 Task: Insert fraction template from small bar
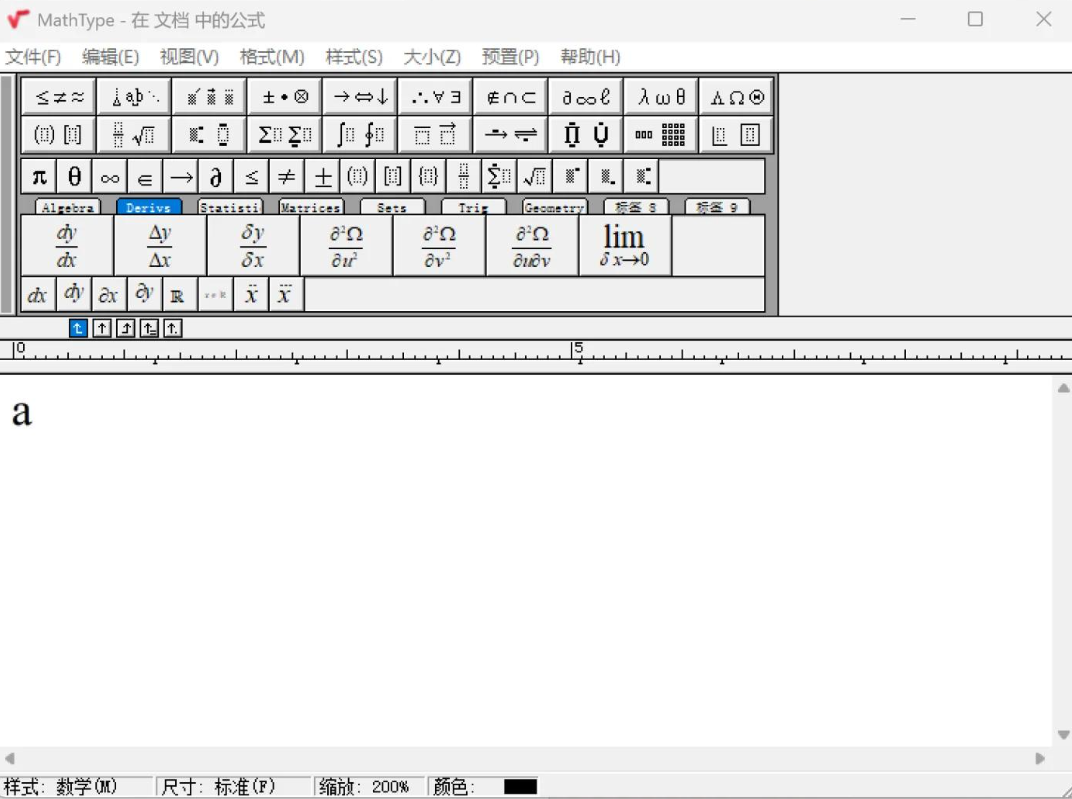[464, 177]
